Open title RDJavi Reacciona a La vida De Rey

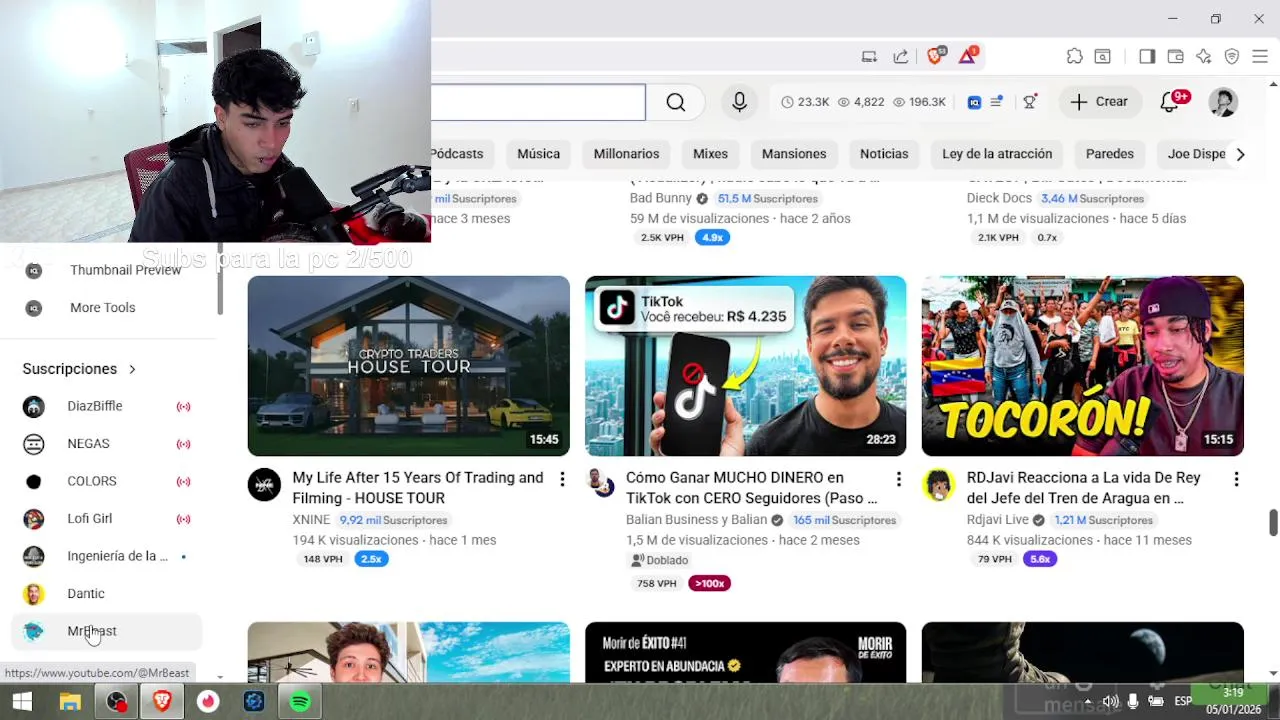point(1083,488)
